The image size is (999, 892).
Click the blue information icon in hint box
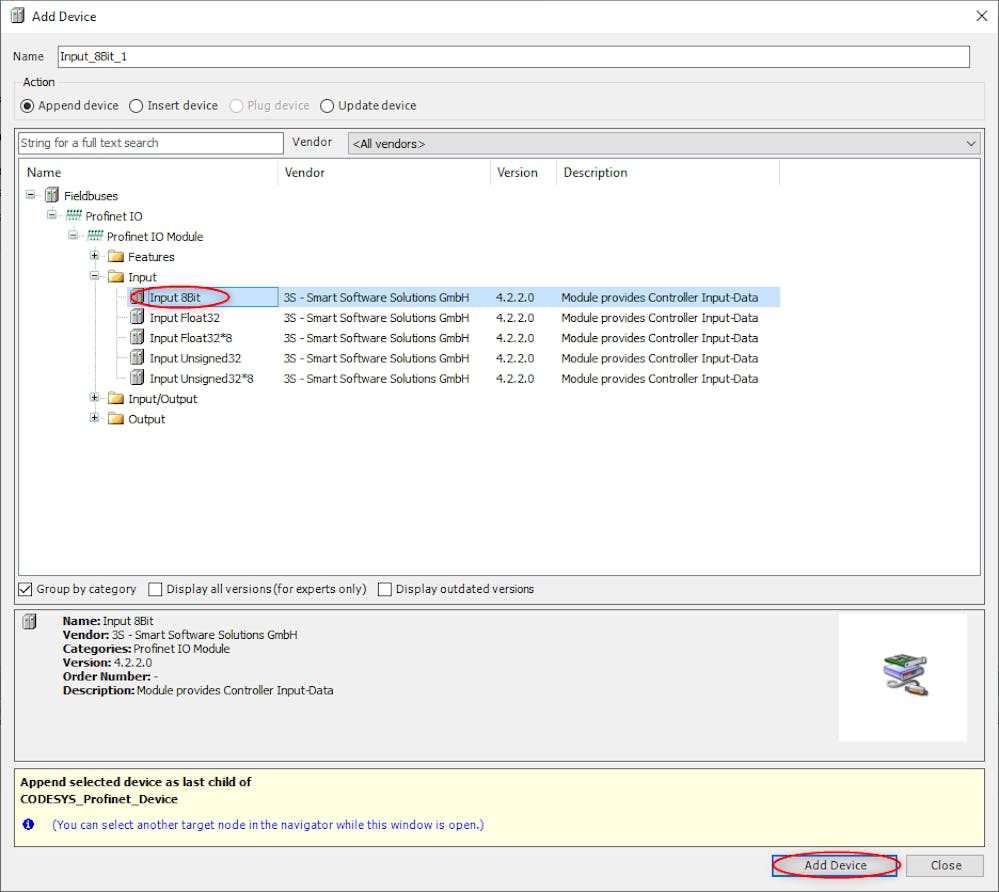pyautogui.click(x=28, y=824)
